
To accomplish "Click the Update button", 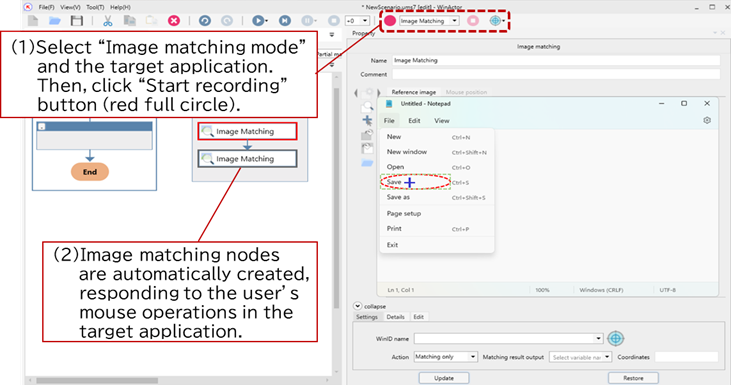I will [444, 378].
